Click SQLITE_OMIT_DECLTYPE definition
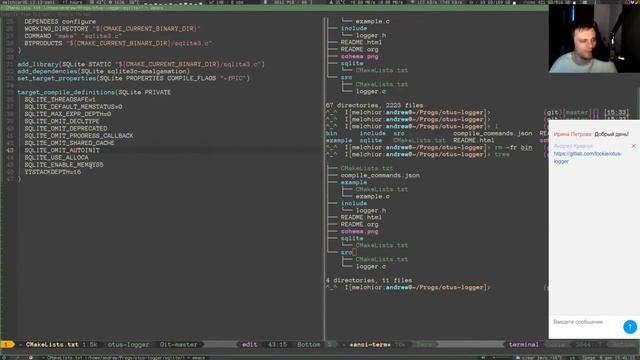The height and width of the screenshot is (360, 640). click(62, 121)
